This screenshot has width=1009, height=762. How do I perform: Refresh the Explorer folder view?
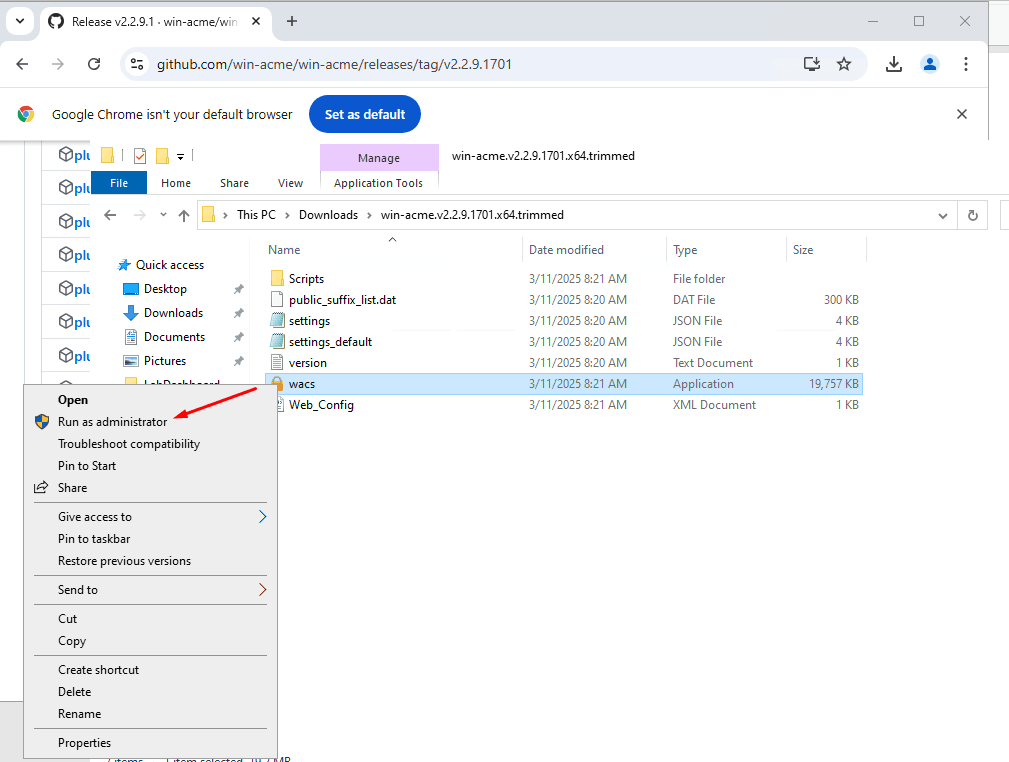[973, 215]
